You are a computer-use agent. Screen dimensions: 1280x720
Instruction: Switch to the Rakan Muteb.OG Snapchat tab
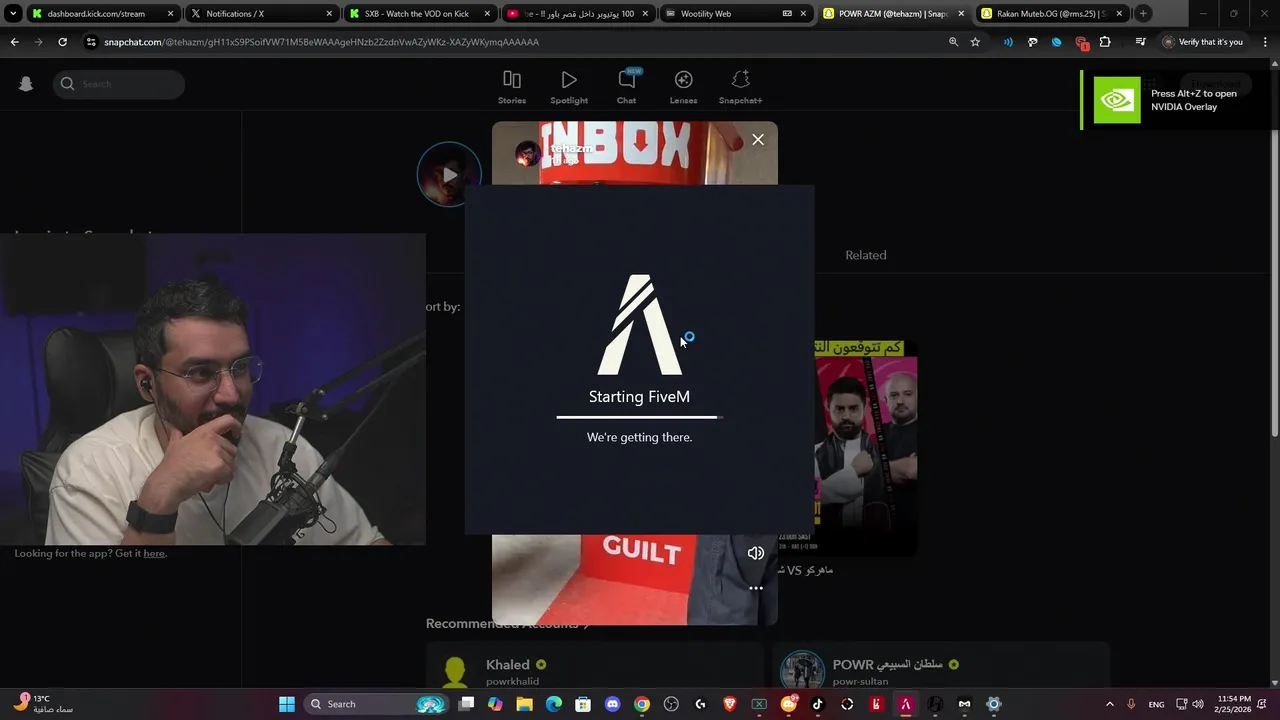tap(1054, 14)
